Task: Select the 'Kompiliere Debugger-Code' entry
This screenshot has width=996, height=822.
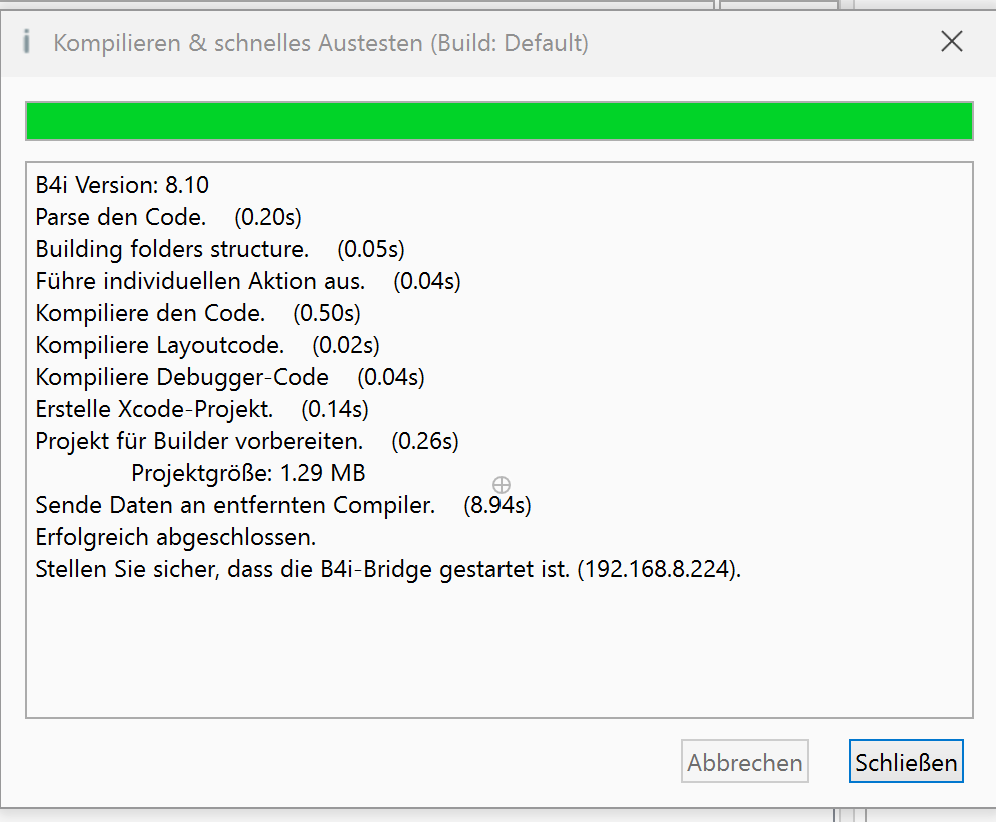Action: [x=182, y=377]
